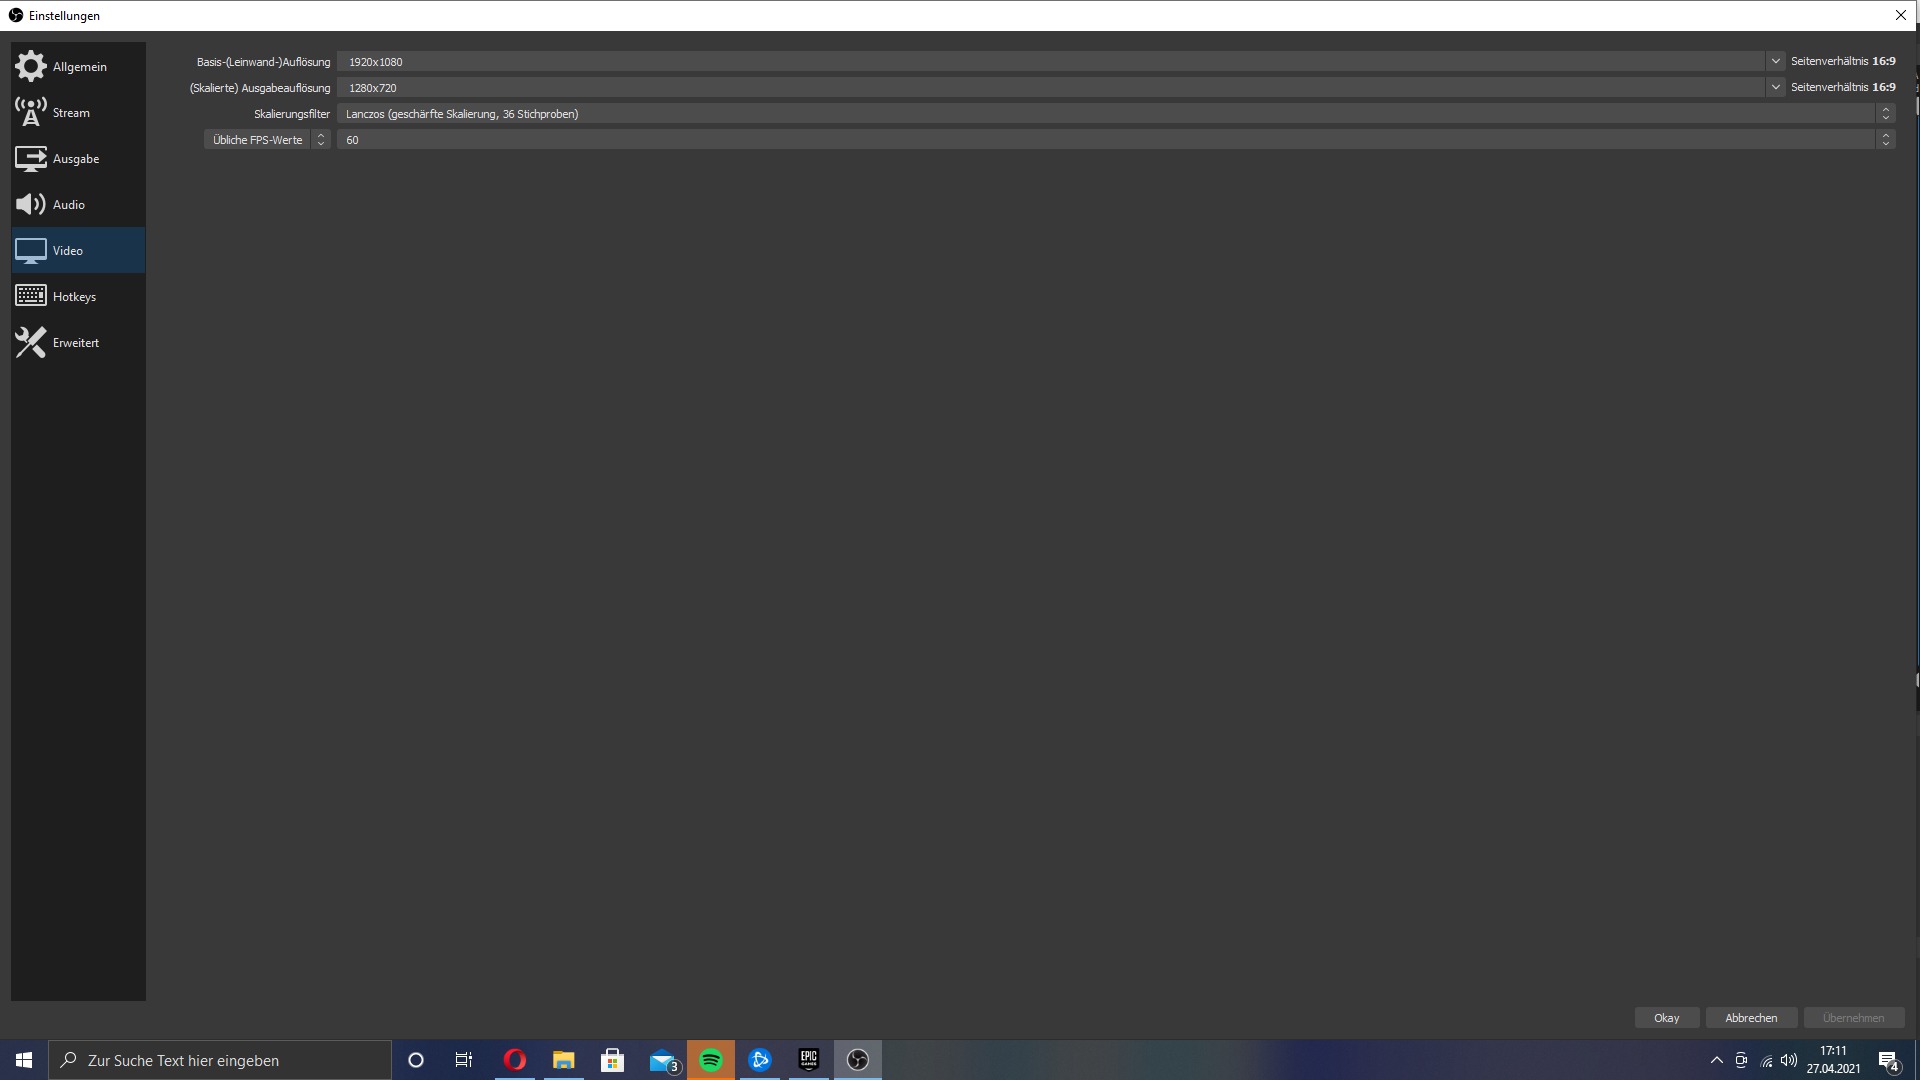
Task: Open Audio settings speaker icon
Action: 31,204
